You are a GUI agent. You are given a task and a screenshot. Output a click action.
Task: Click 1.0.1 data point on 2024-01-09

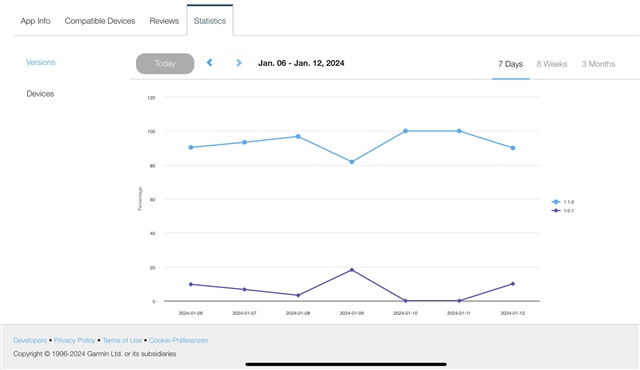tap(352, 270)
